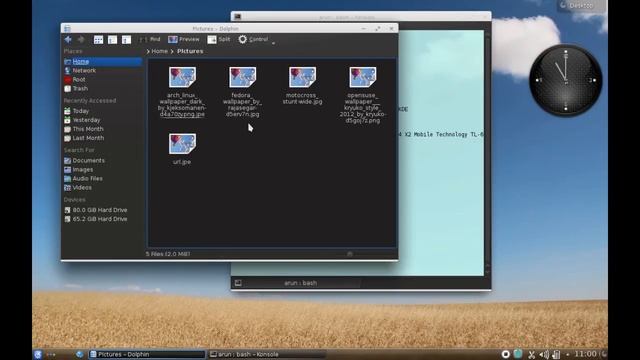This screenshot has width=640, height=360.
Task: Click the Documents search icon
Action: [67, 160]
